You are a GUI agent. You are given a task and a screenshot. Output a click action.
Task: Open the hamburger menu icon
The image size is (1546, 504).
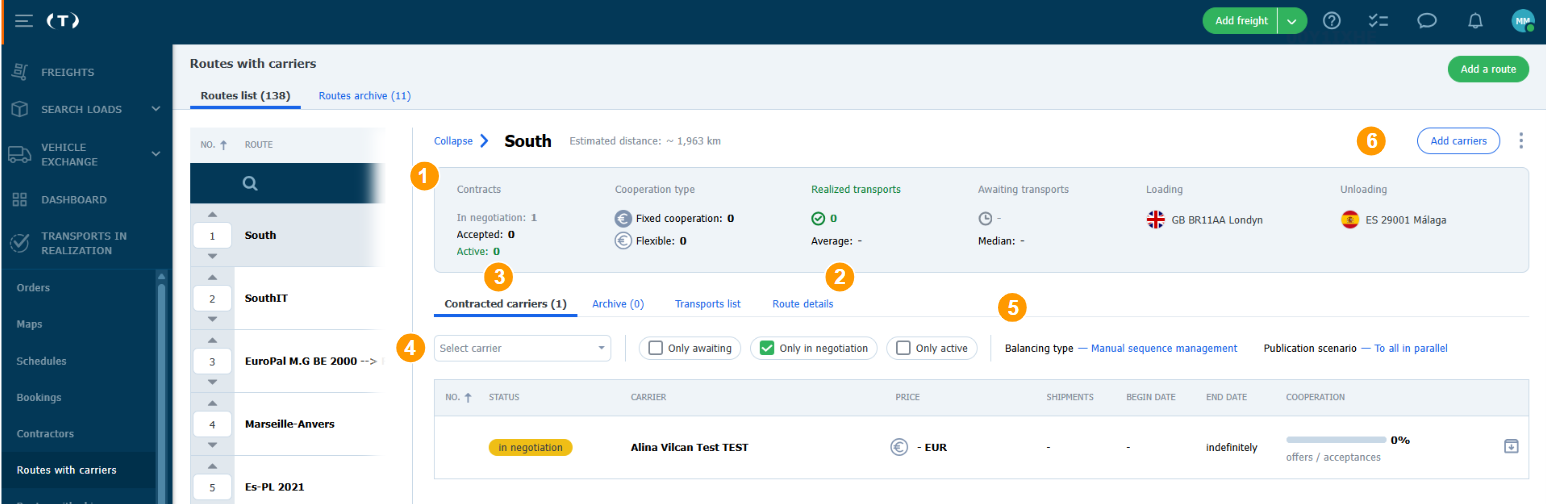click(25, 21)
